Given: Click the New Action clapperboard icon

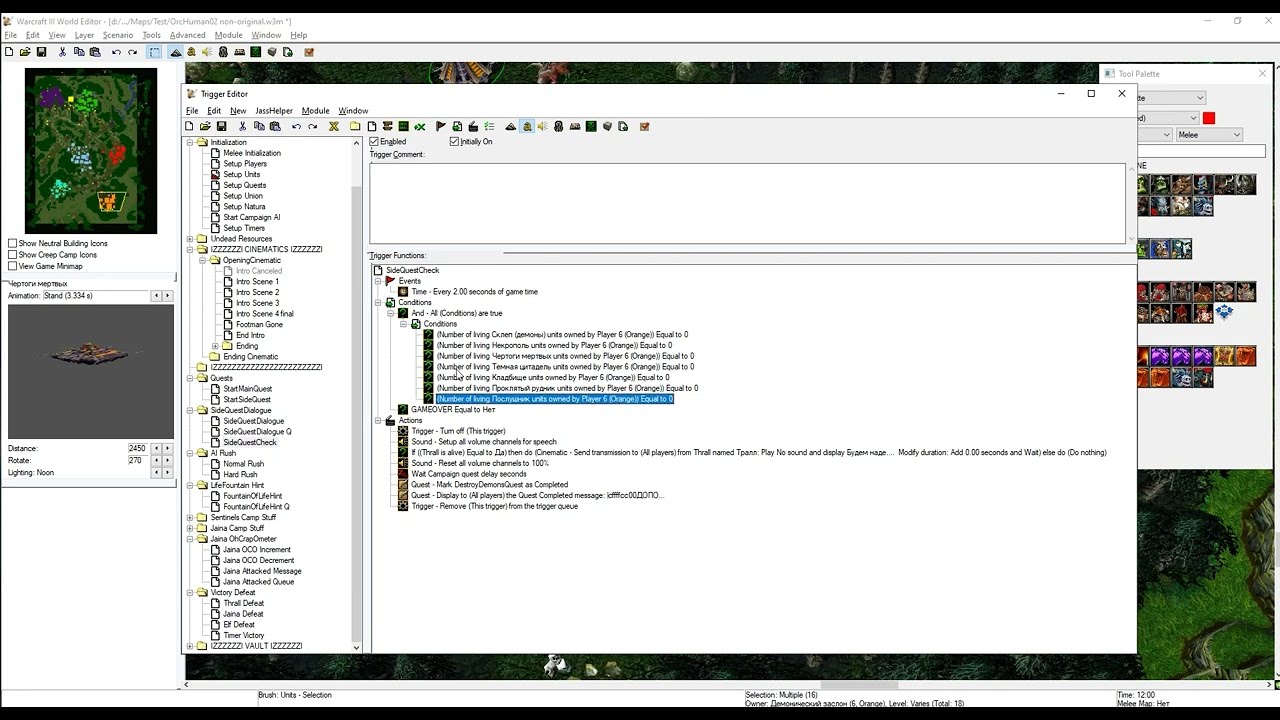Looking at the screenshot, I should (473, 126).
